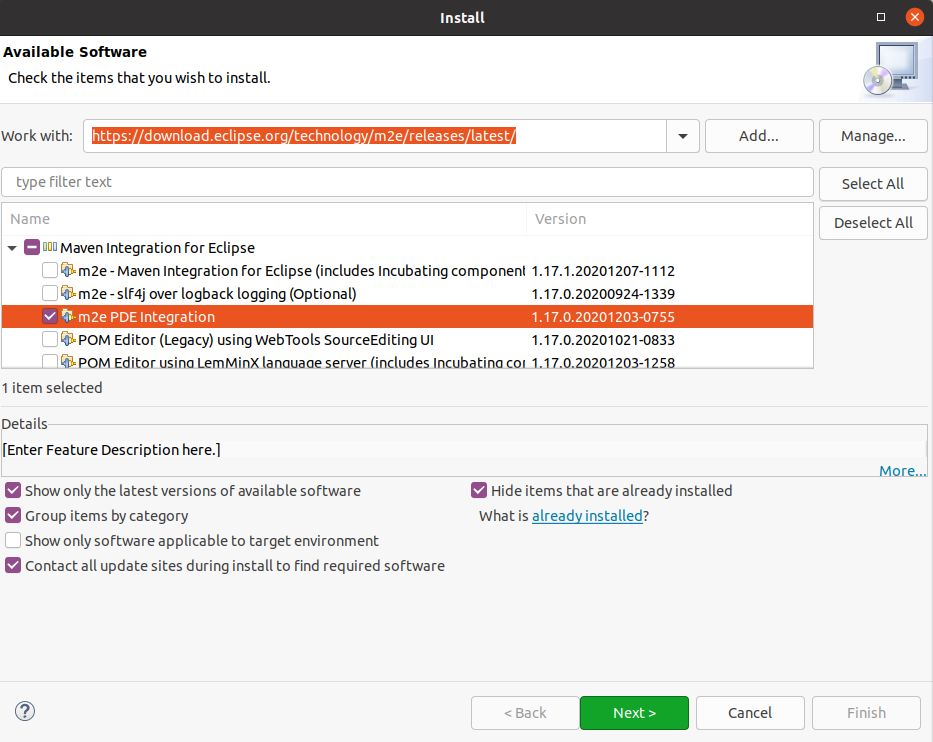Screen dimensions: 933x742
Task: Click version 1.17.0.20201021-0833 cell
Action: pyautogui.click(x=603, y=340)
